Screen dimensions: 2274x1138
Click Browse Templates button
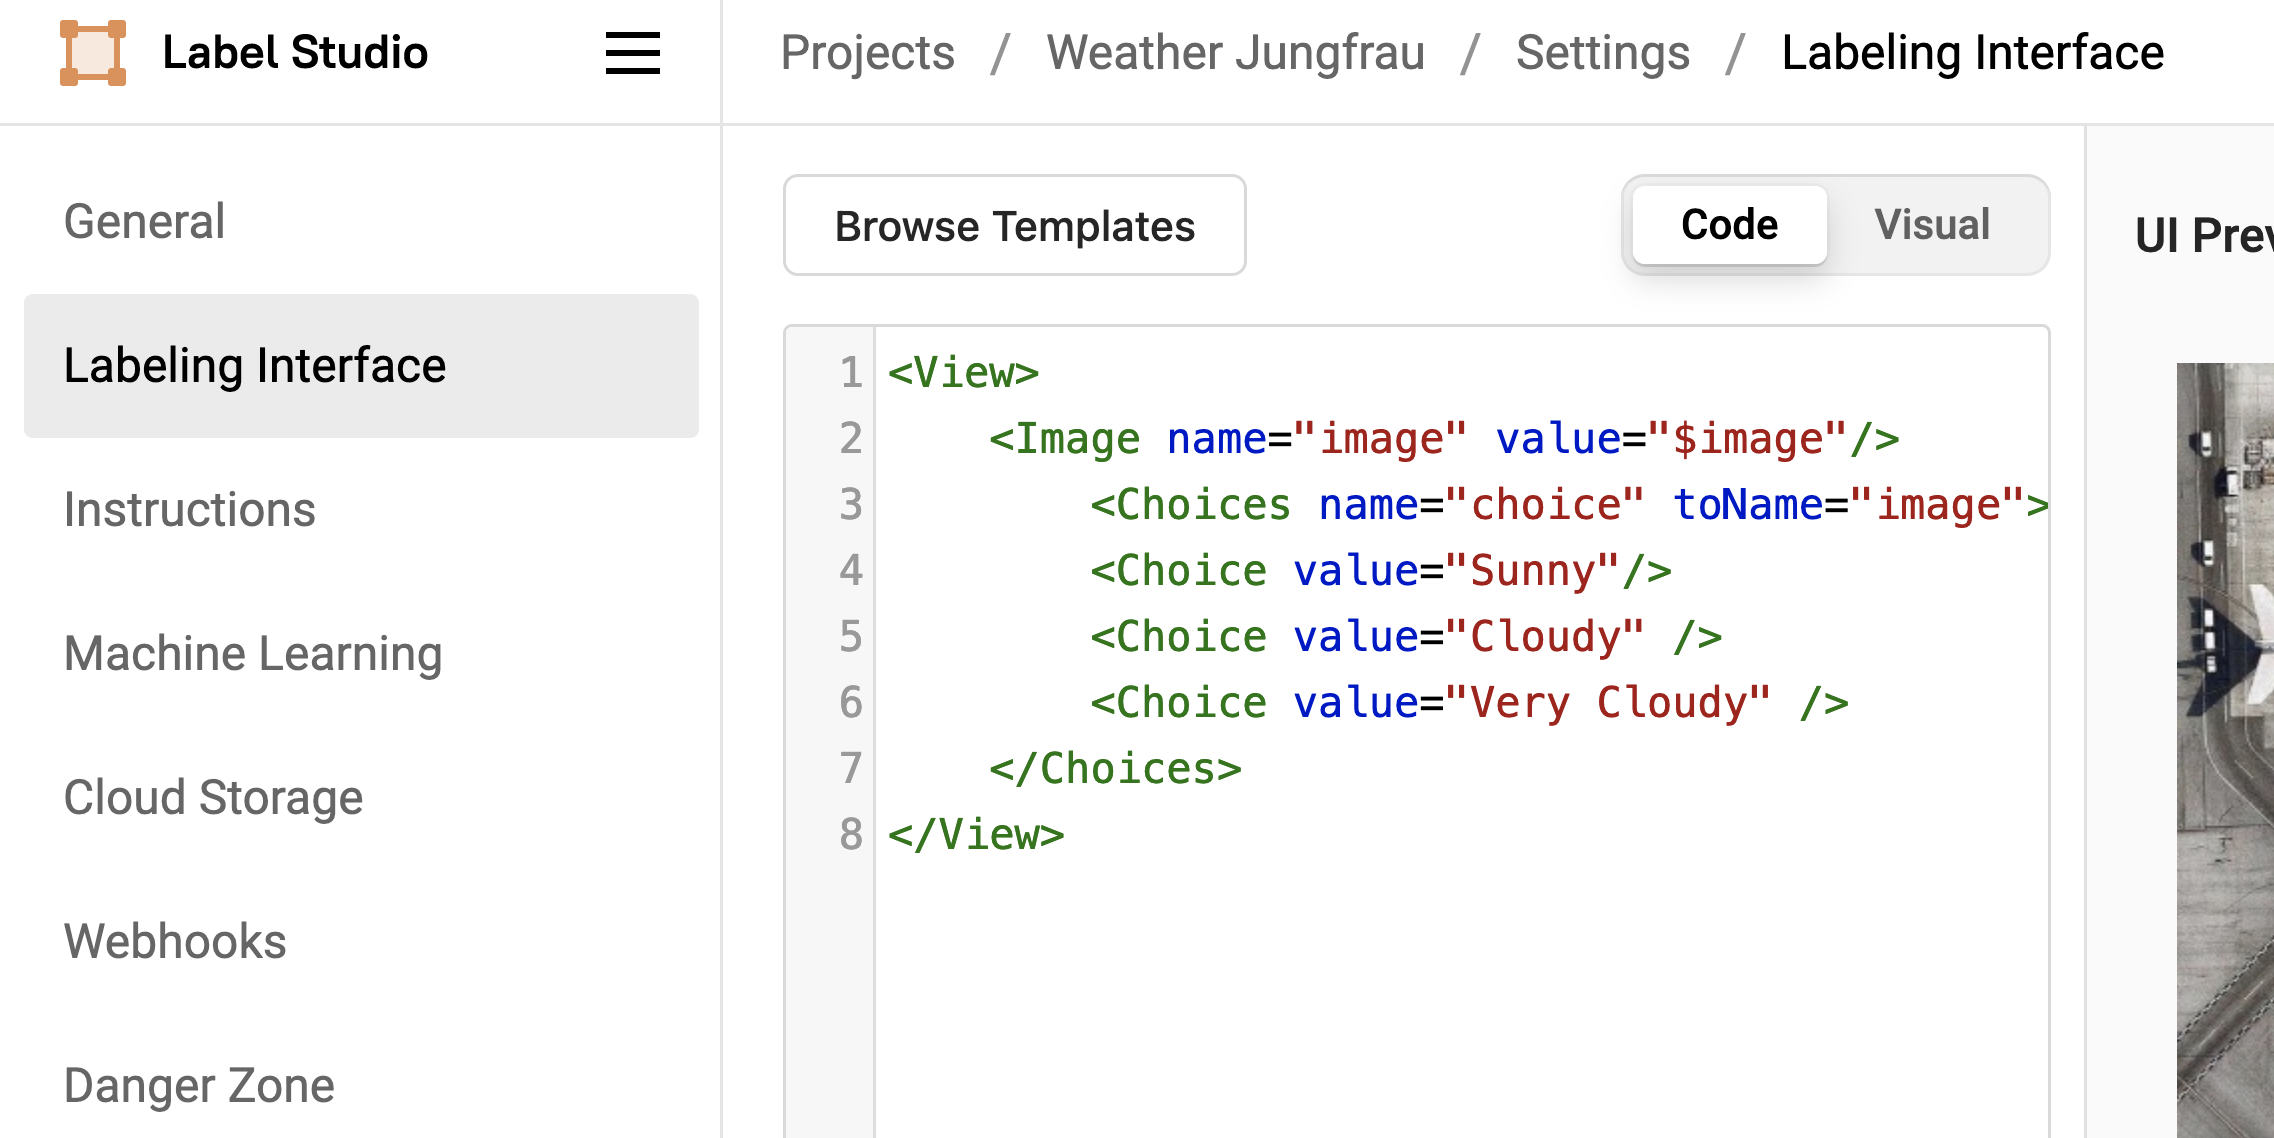pos(1015,225)
